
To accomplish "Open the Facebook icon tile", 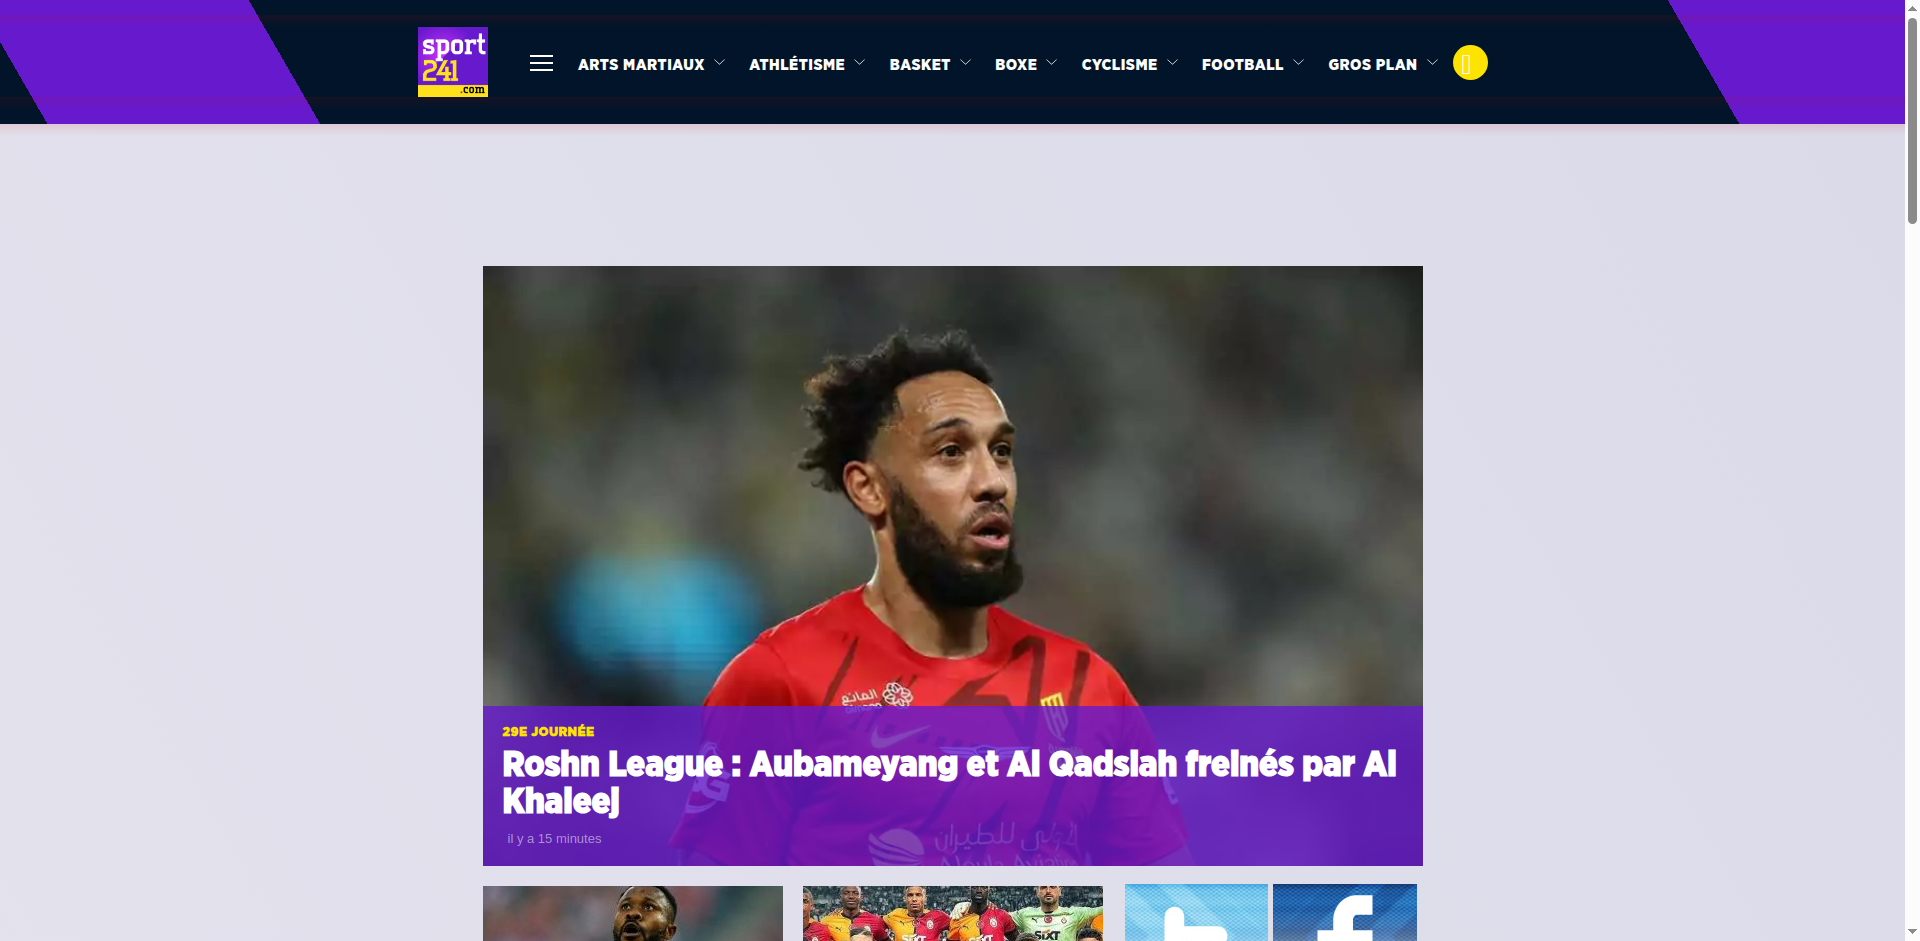I will tap(1345, 912).
